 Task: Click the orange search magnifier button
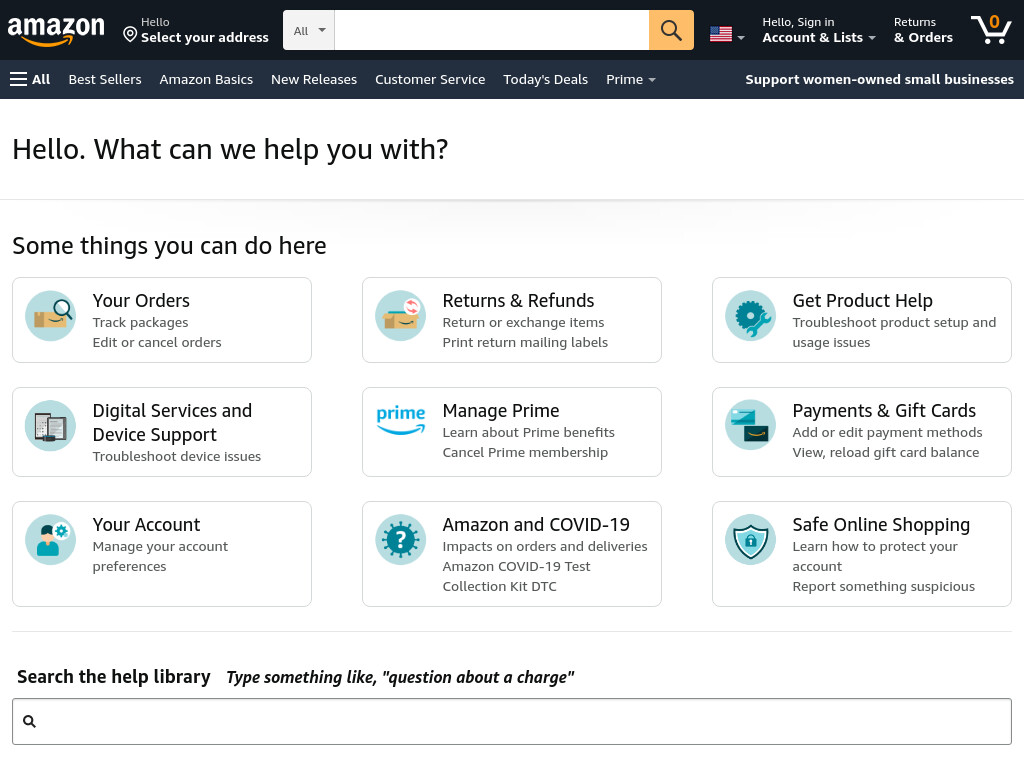pyautogui.click(x=671, y=30)
